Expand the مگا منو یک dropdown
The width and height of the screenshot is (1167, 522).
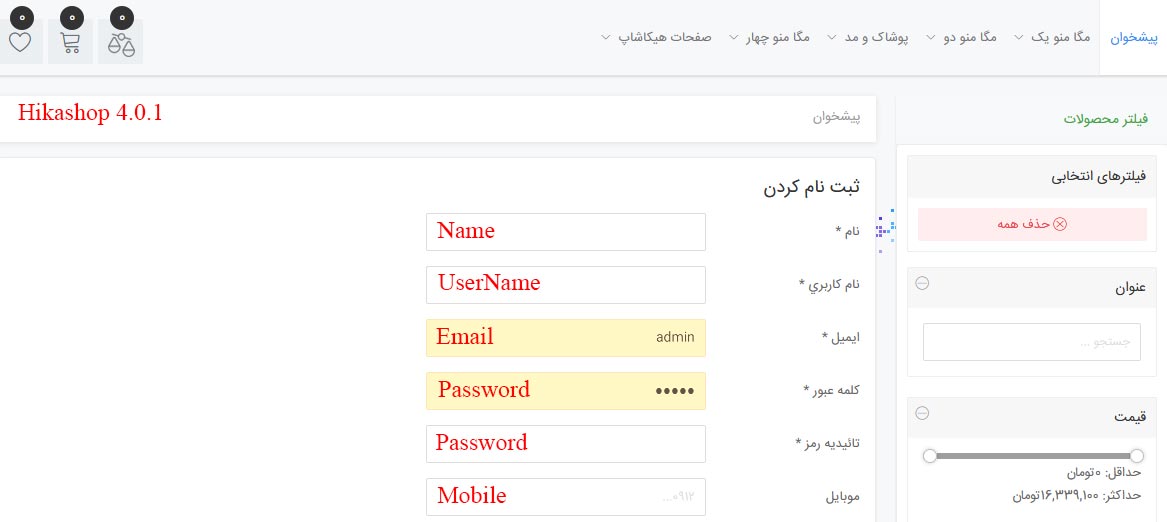pyautogui.click(x=1054, y=37)
